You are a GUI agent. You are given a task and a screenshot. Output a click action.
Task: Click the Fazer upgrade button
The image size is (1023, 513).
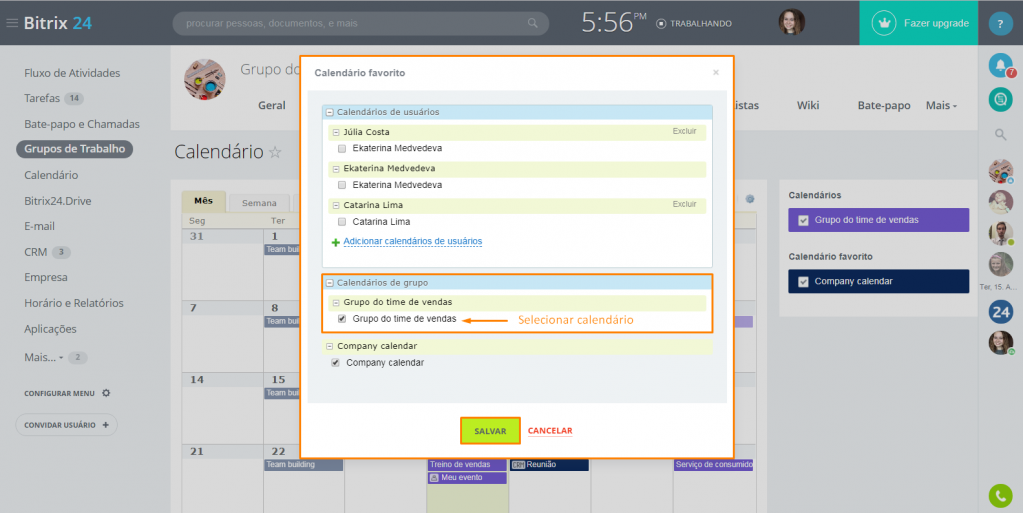(x=918, y=23)
